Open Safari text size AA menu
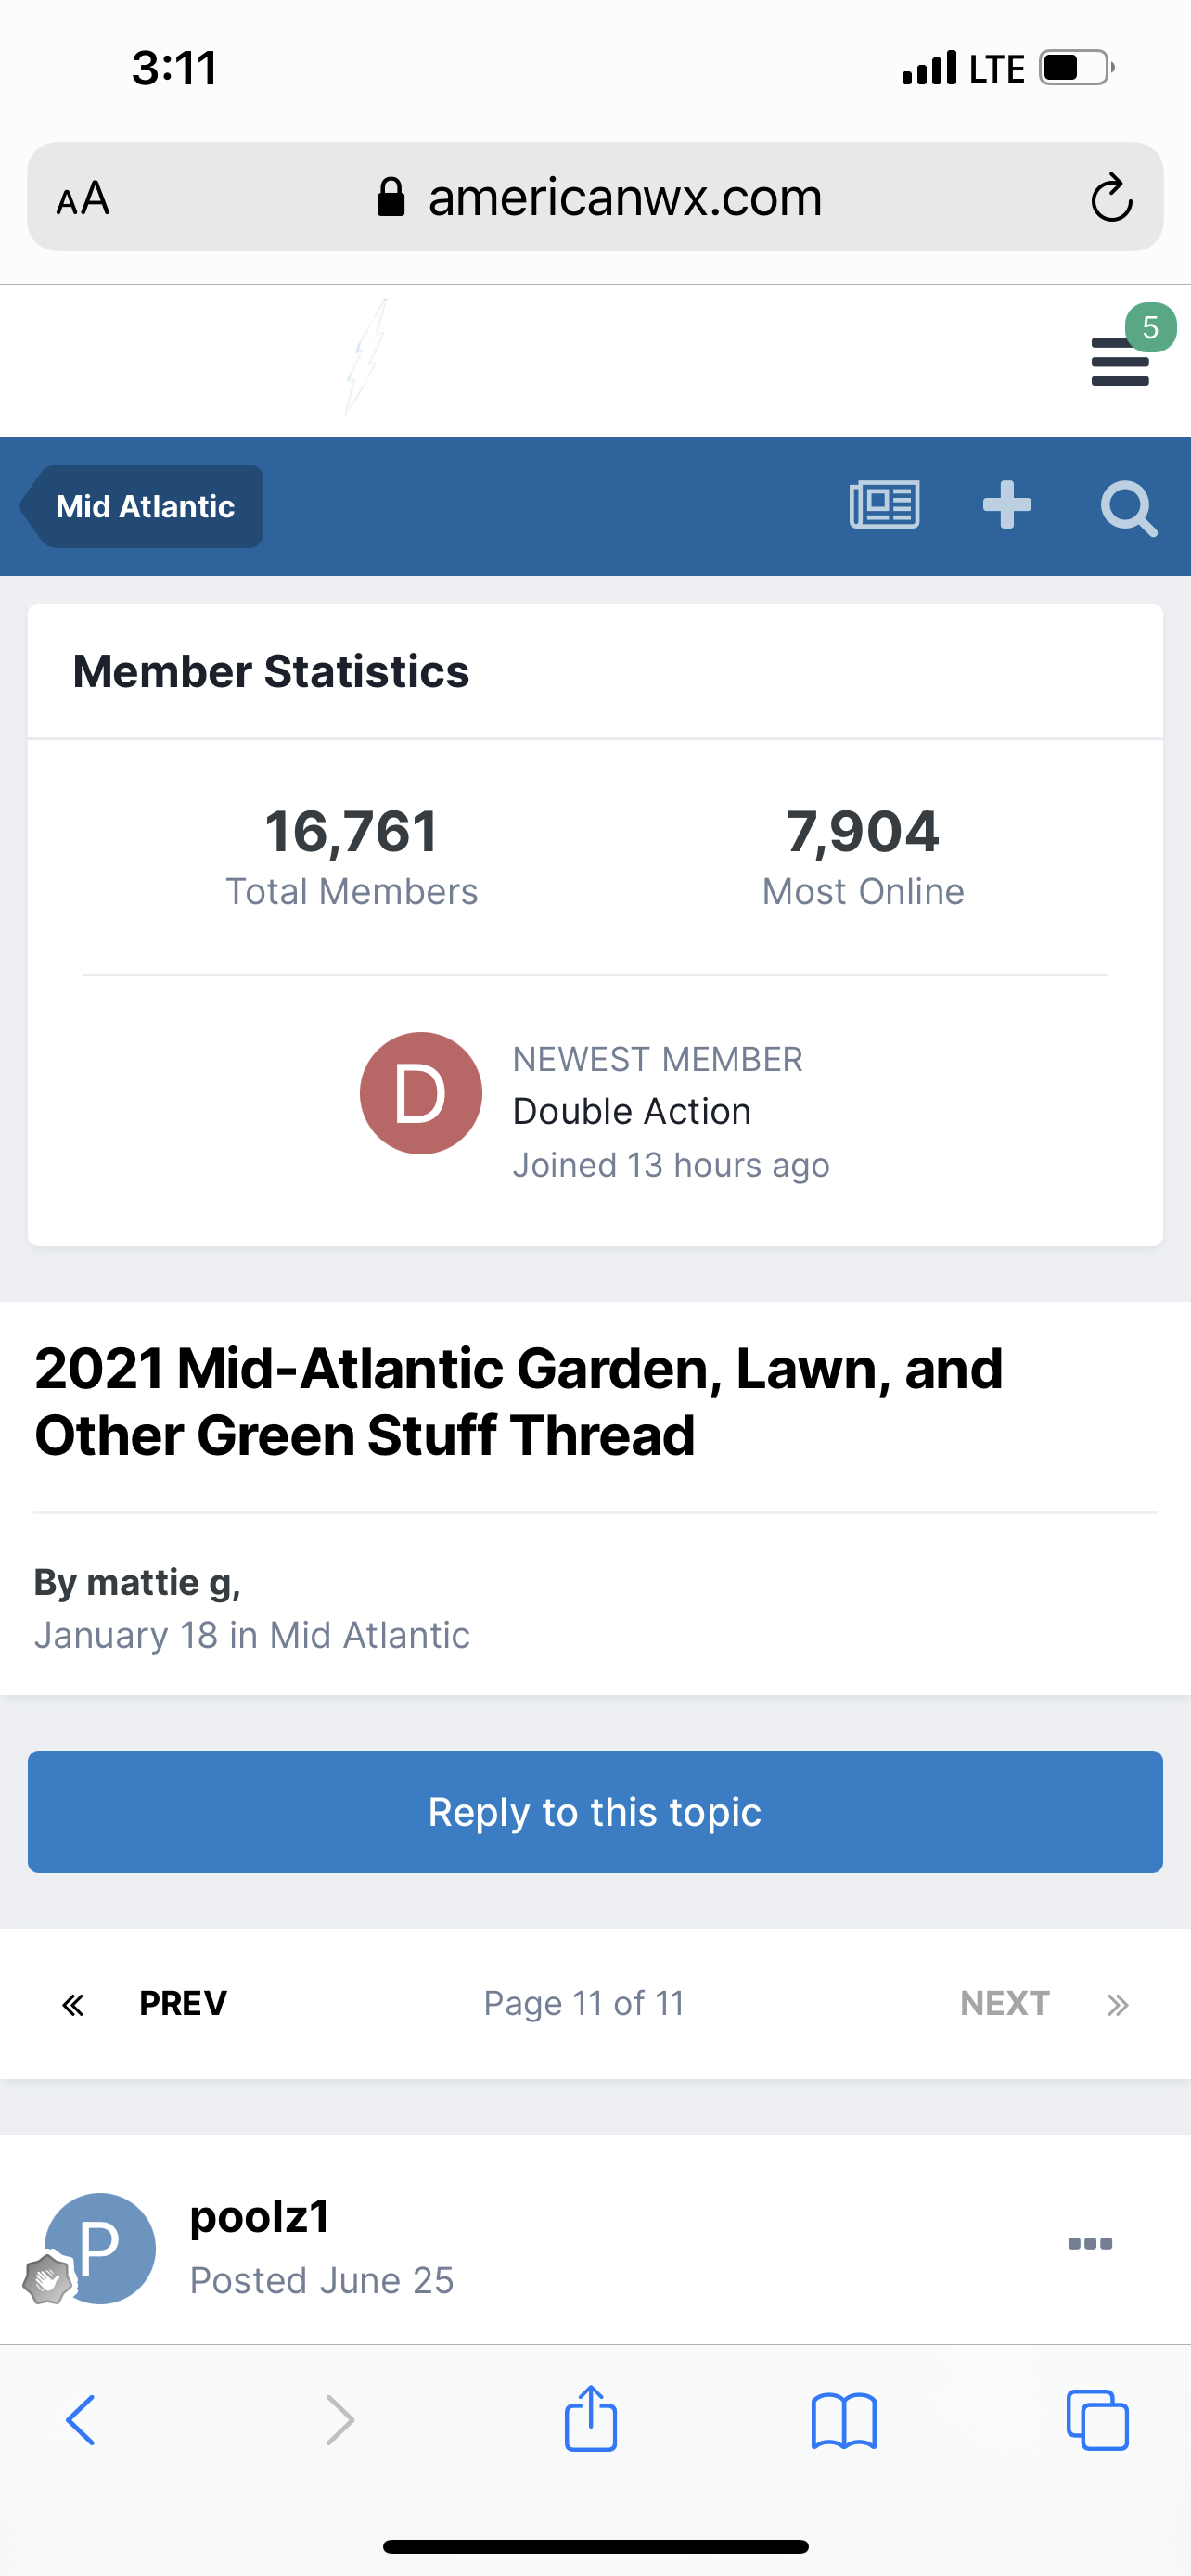 [83, 198]
